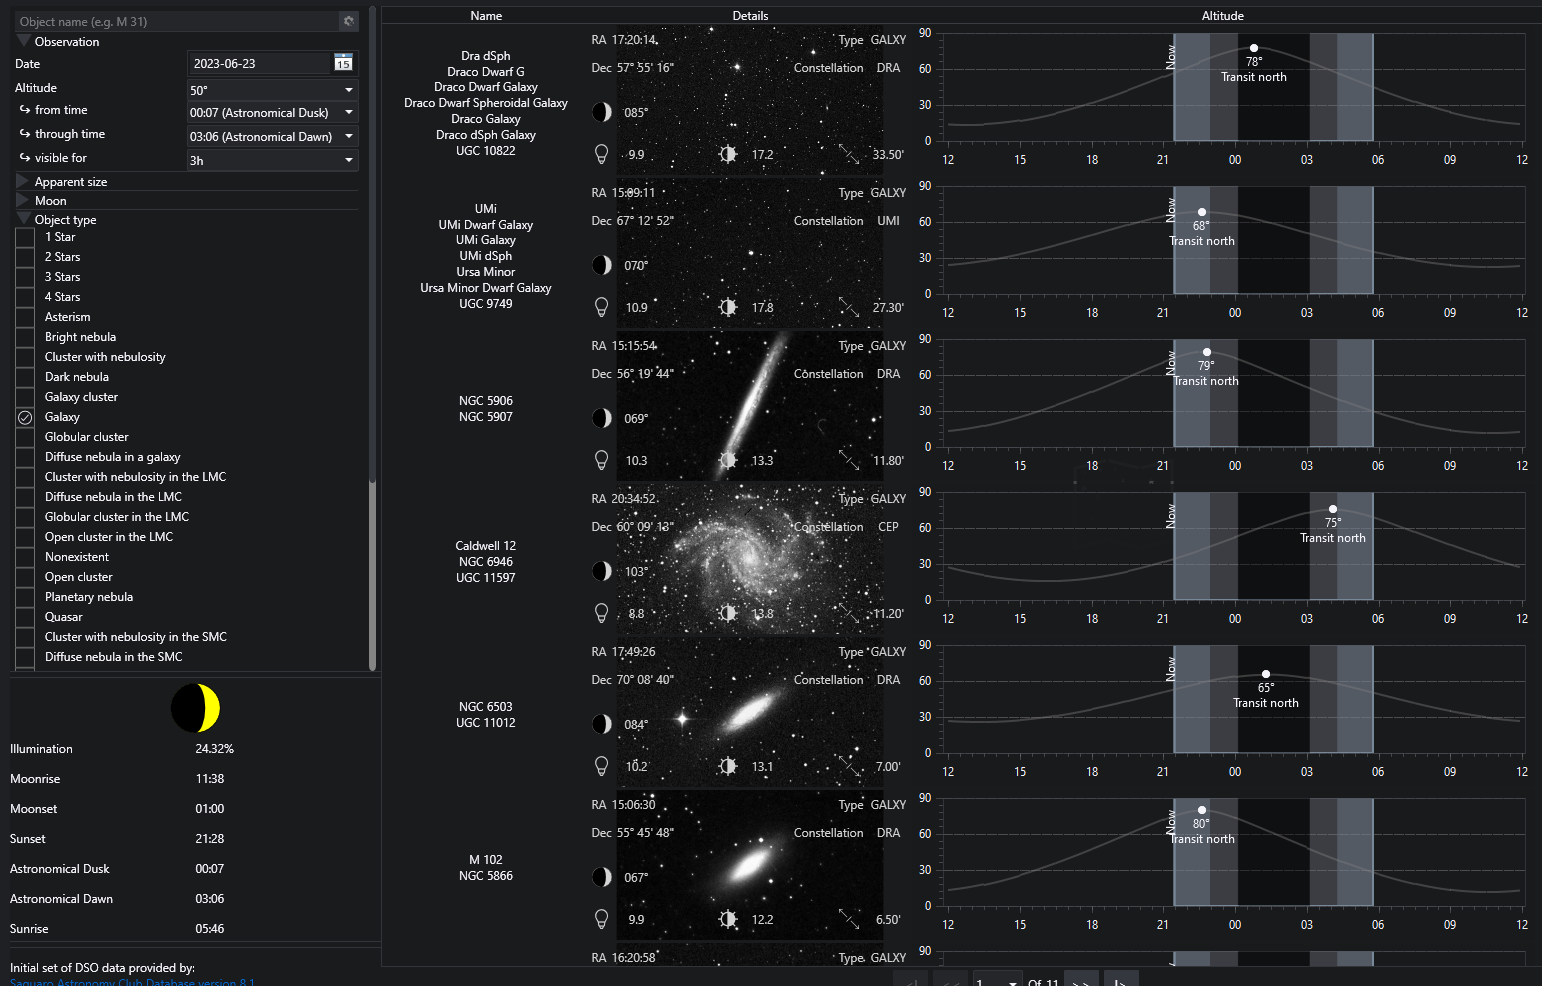This screenshot has width=1542, height=986.
Task: Click magnitude bulb icon for M 102
Action: point(602,919)
